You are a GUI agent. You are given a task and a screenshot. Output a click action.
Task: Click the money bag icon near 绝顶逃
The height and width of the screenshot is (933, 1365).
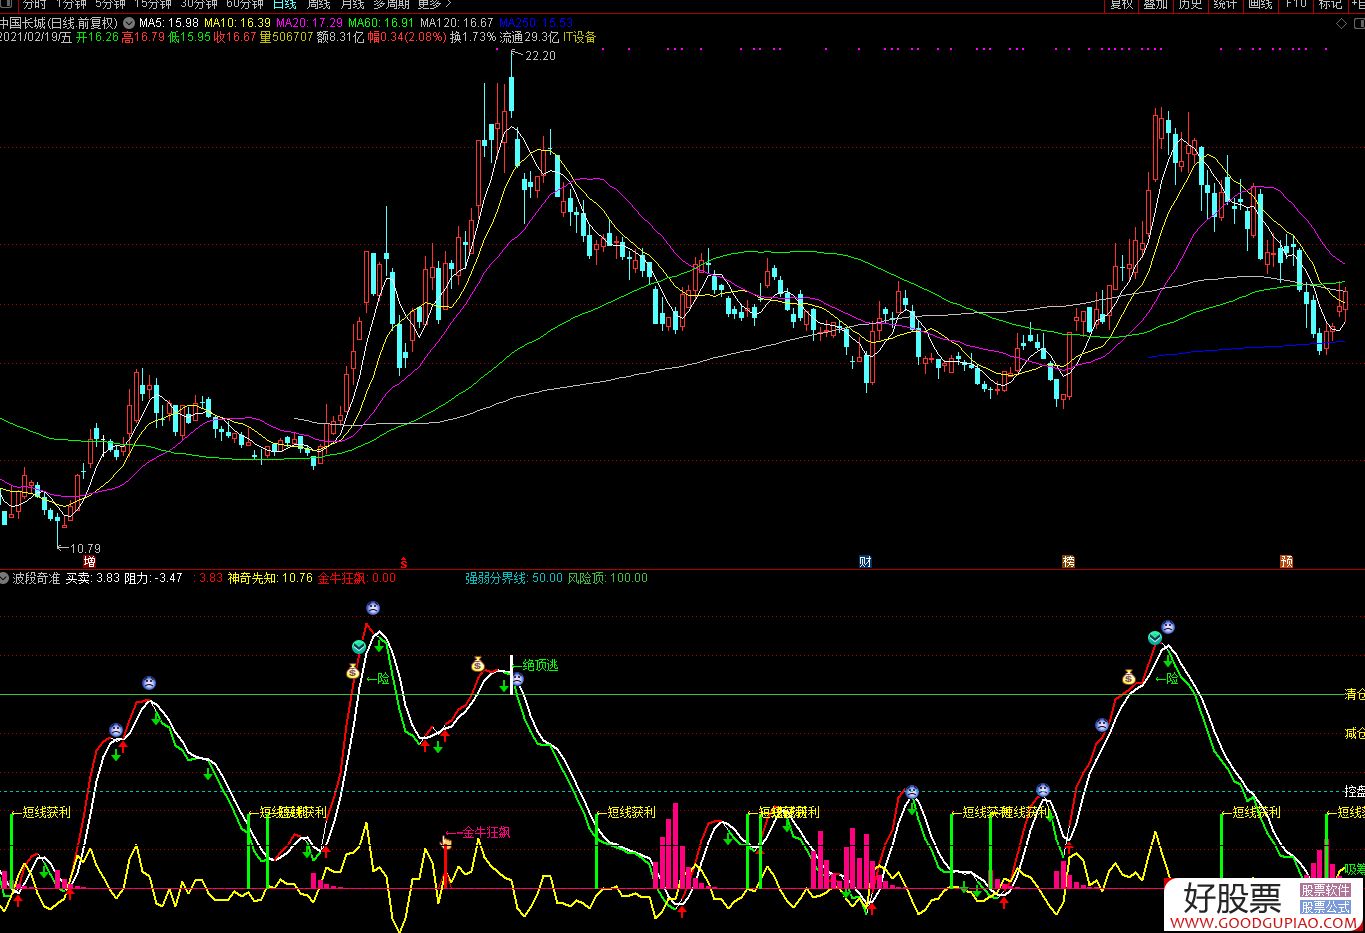point(478,663)
